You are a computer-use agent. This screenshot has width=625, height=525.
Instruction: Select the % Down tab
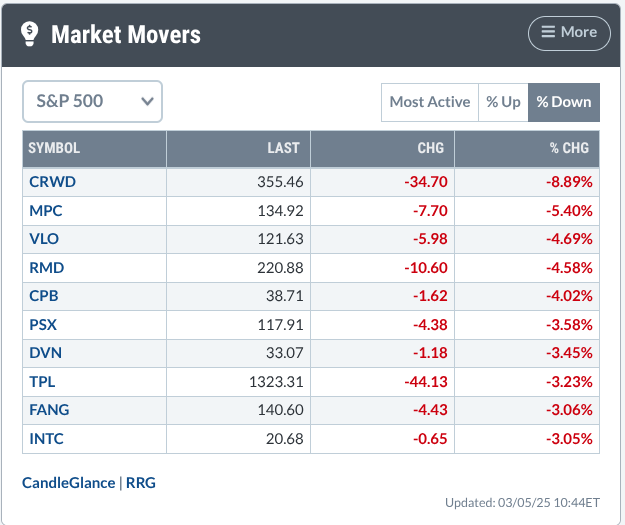[x=564, y=102]
